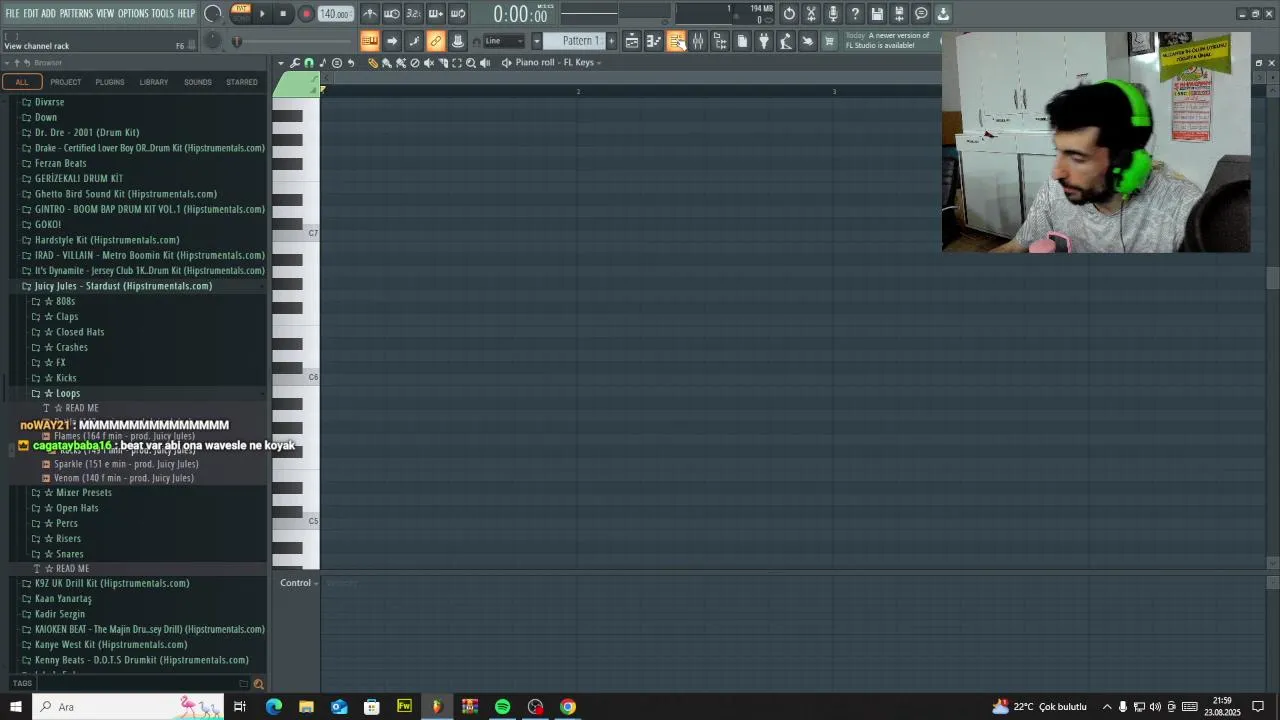Open Spotify from the Windows taskbar

(502, 707)
